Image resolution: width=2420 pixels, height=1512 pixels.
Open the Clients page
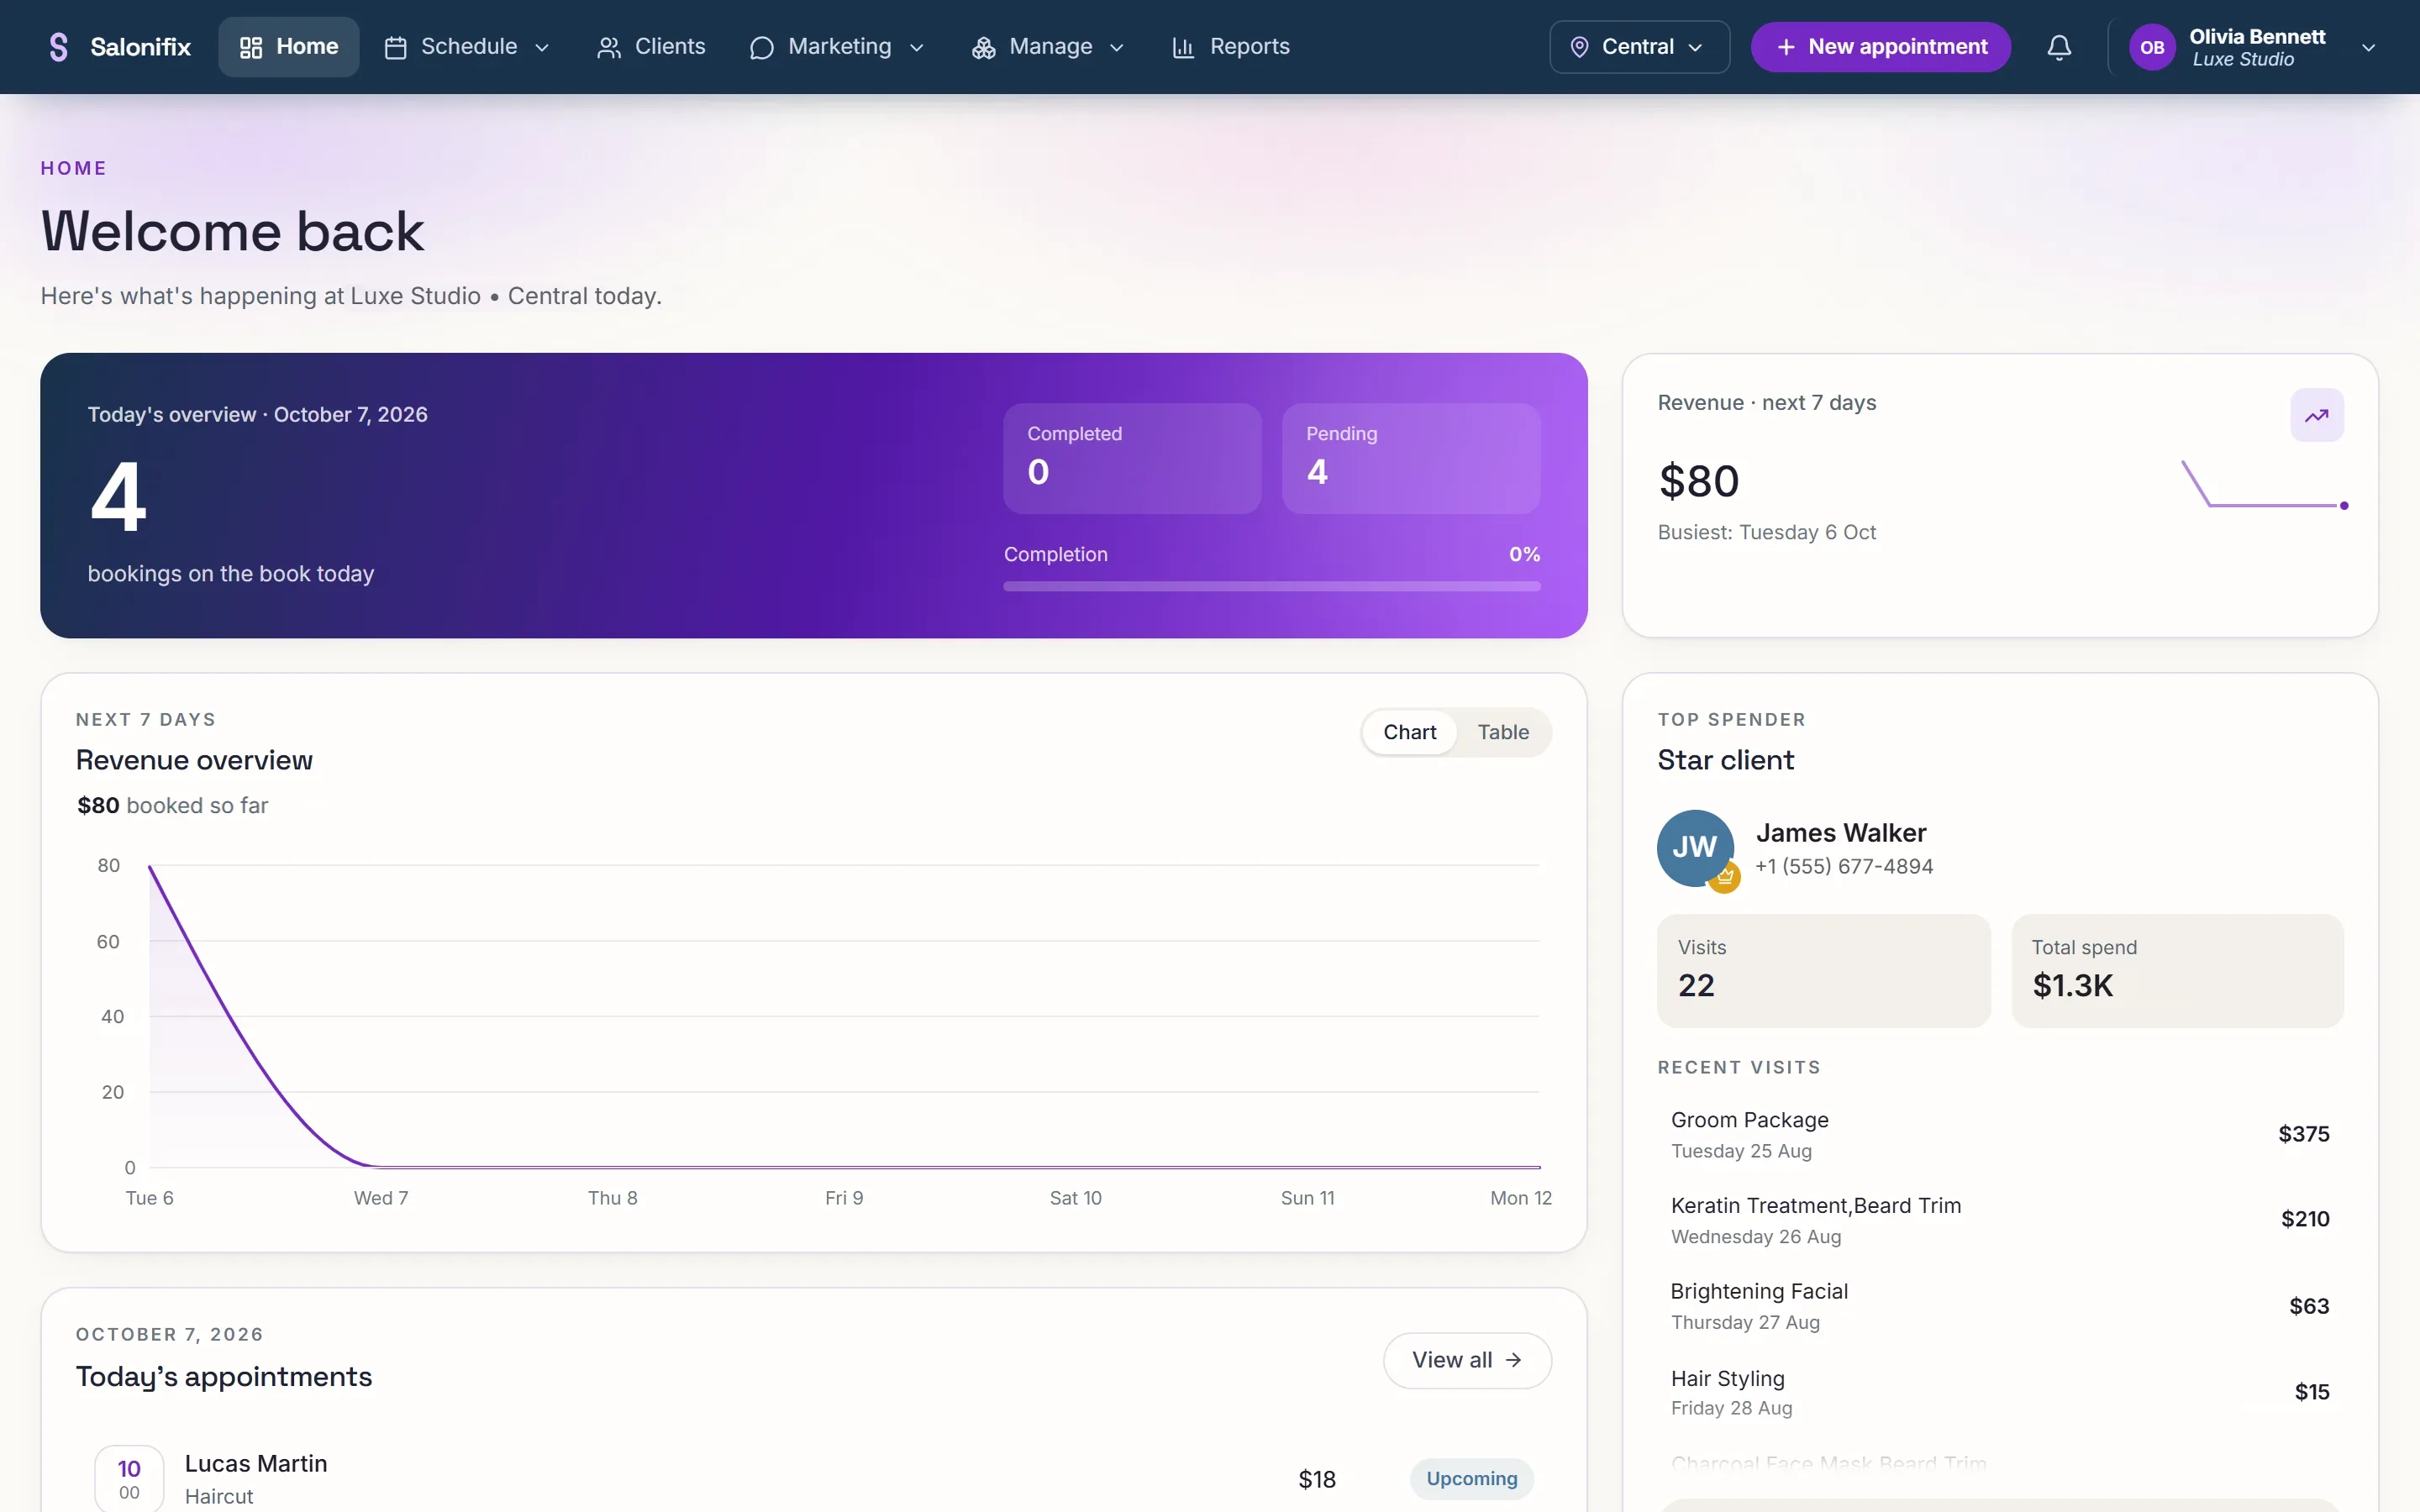pyautogui.click(x=651, y=47)
